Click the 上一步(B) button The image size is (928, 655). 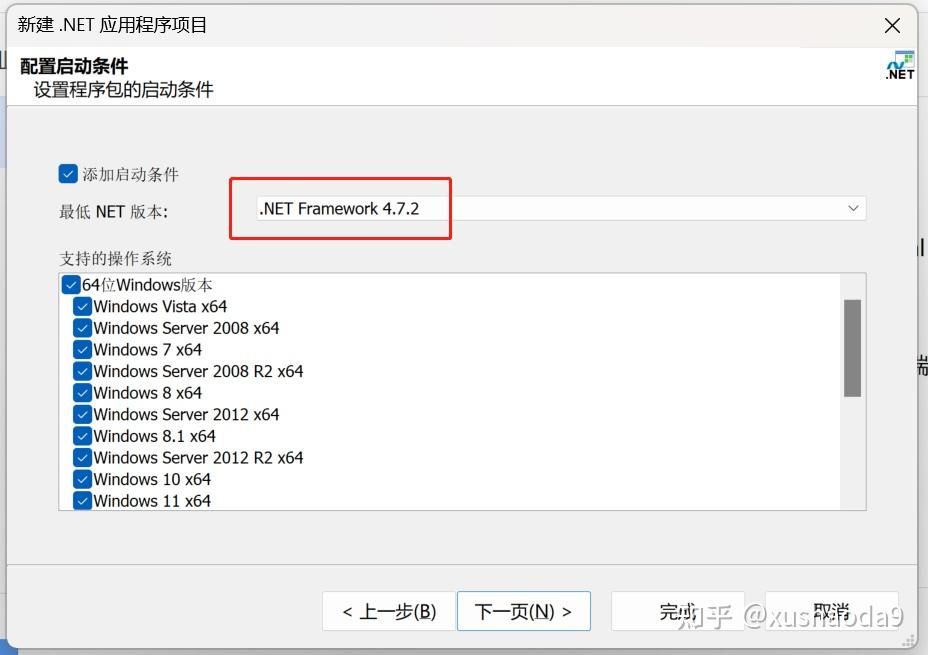(x=389, y=610)
